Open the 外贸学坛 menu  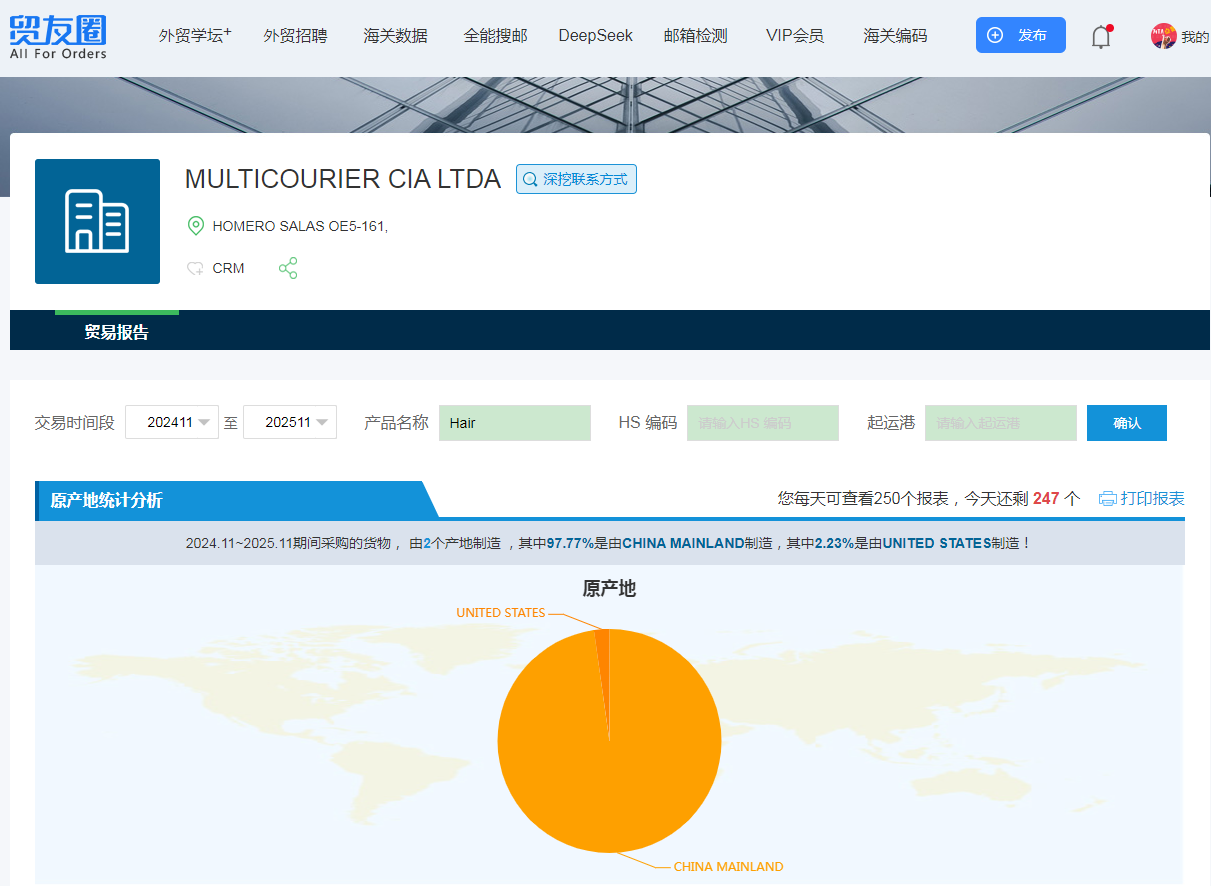click(x=194, y=36)
